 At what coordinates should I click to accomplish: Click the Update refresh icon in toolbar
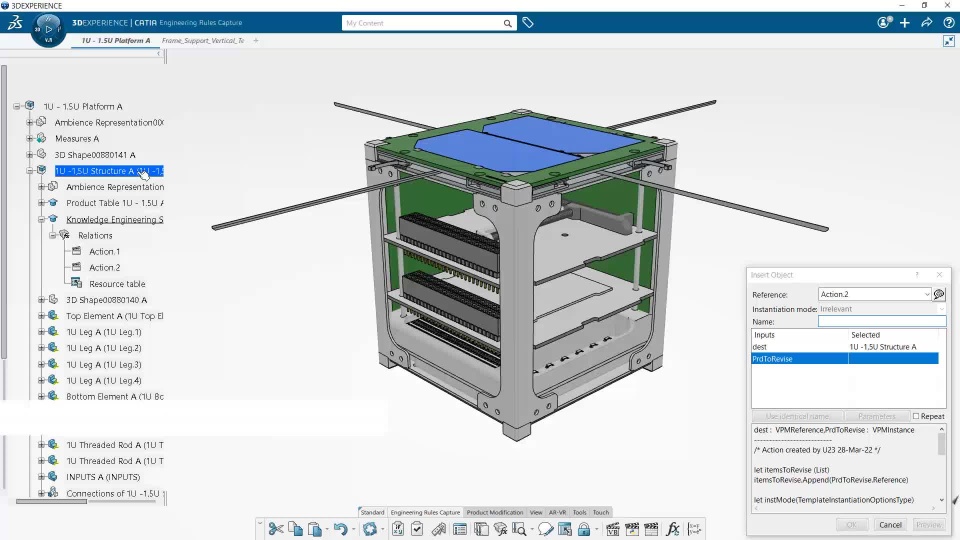pyautogui.click(x=369, y=529)
